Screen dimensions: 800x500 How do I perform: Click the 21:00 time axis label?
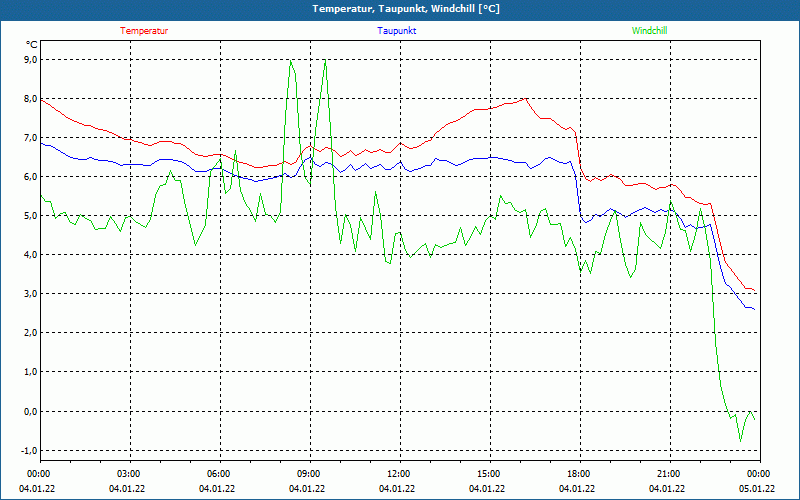[x=669, y=474]
